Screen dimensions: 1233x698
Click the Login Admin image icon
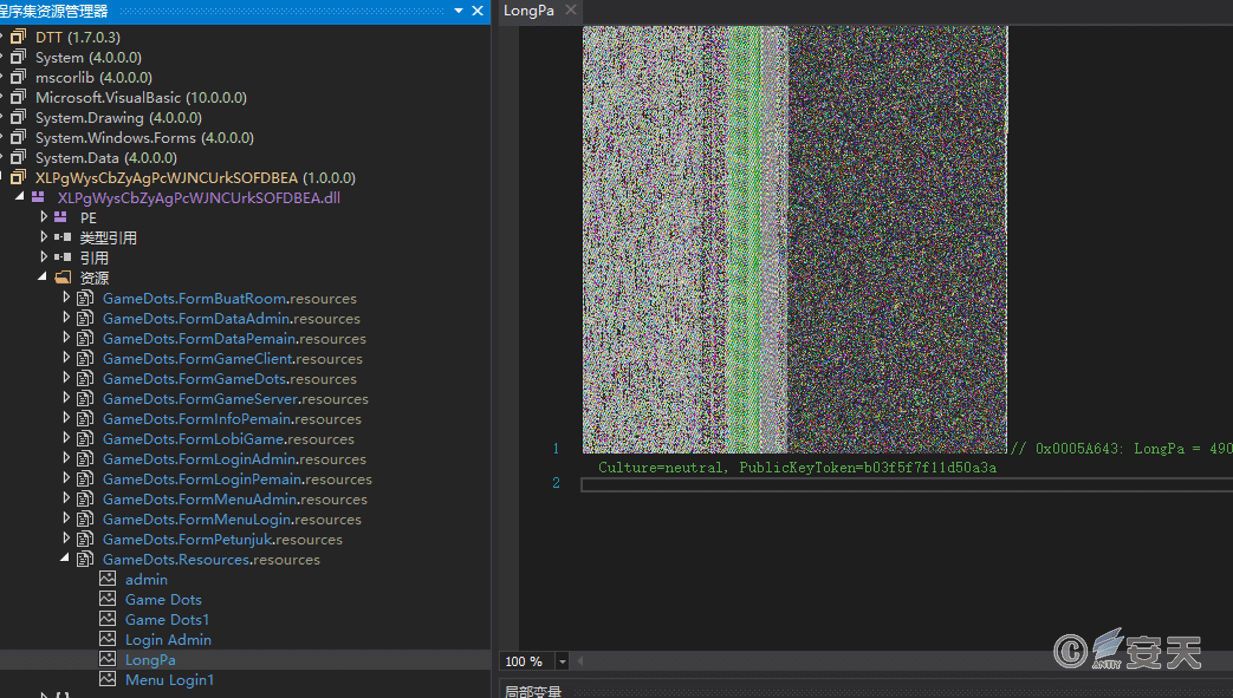pos(108,639)
